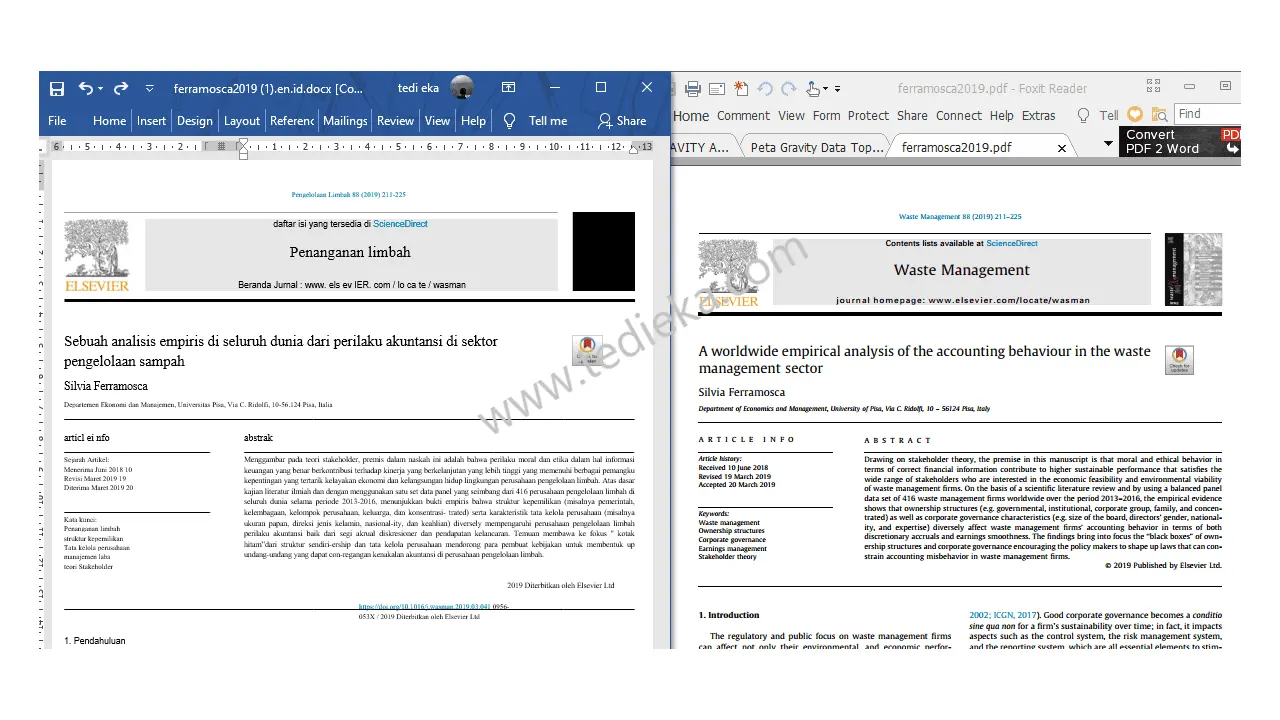The width and height of the screenshot is (1280, 720).
Task: Click the first-line indent marker on Word ruler
Action: click(243, 143)
